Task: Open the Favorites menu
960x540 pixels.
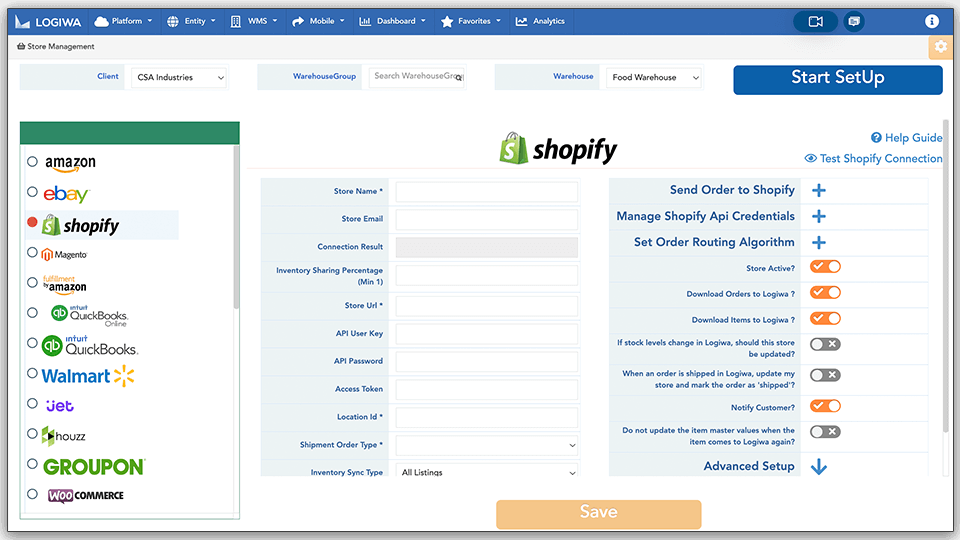Action: click(x=470, y=21)
